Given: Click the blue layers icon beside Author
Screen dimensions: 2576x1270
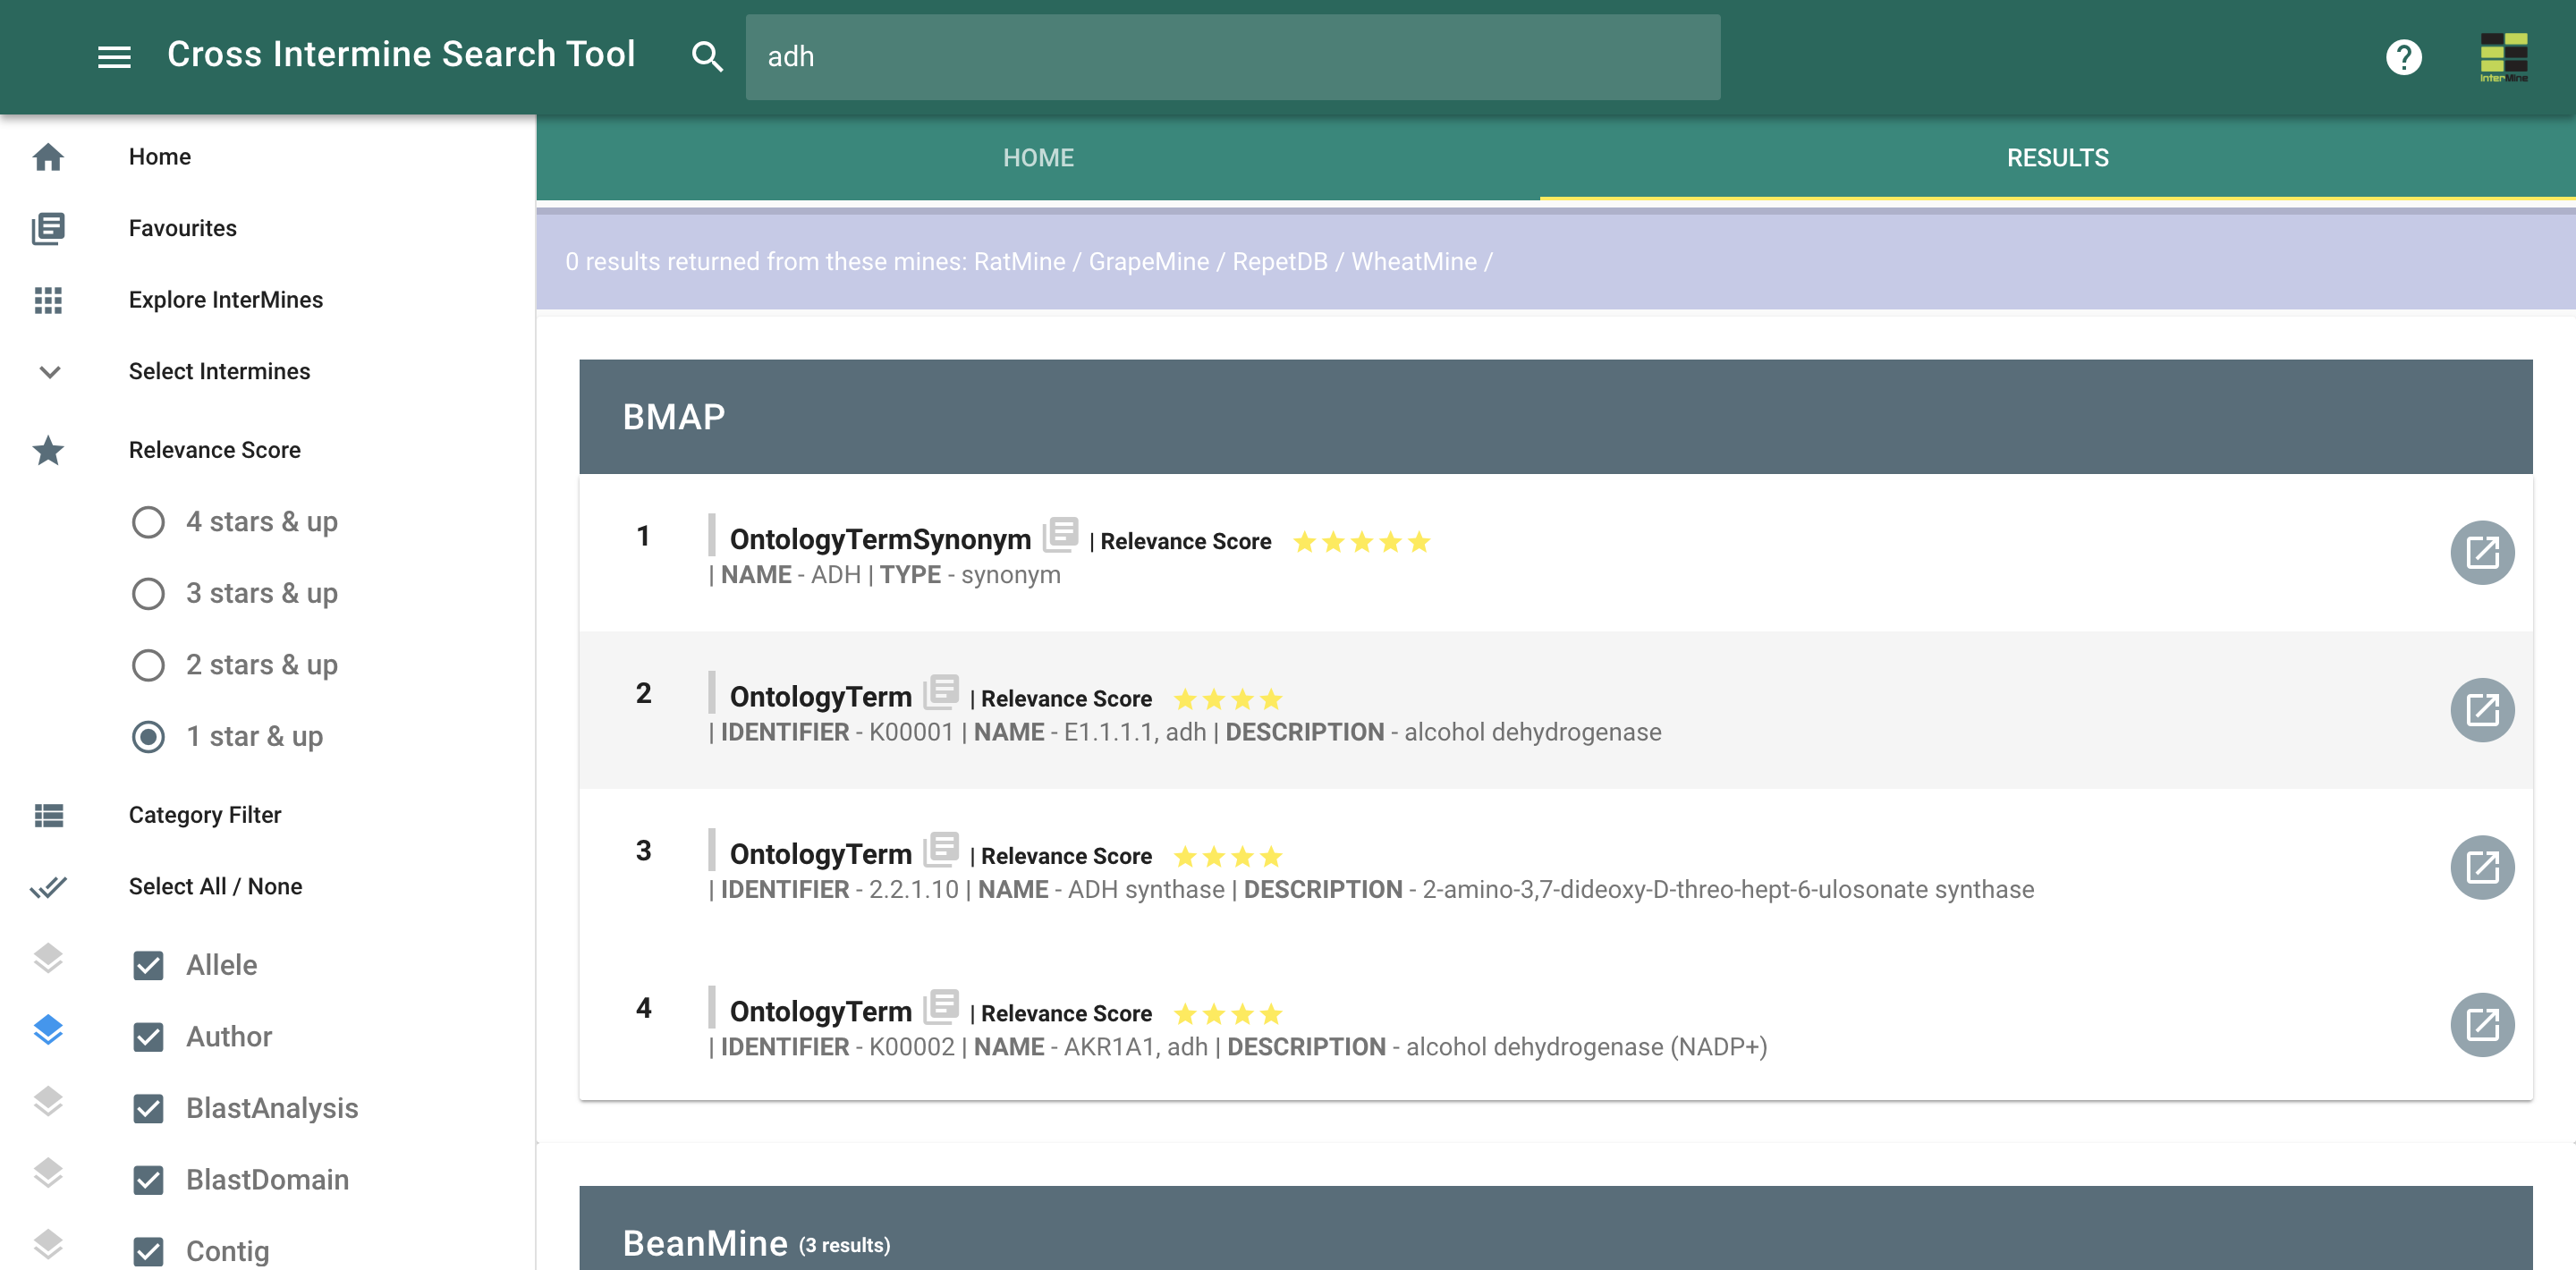Looking at the screenshot, I should pos(48,1030).
